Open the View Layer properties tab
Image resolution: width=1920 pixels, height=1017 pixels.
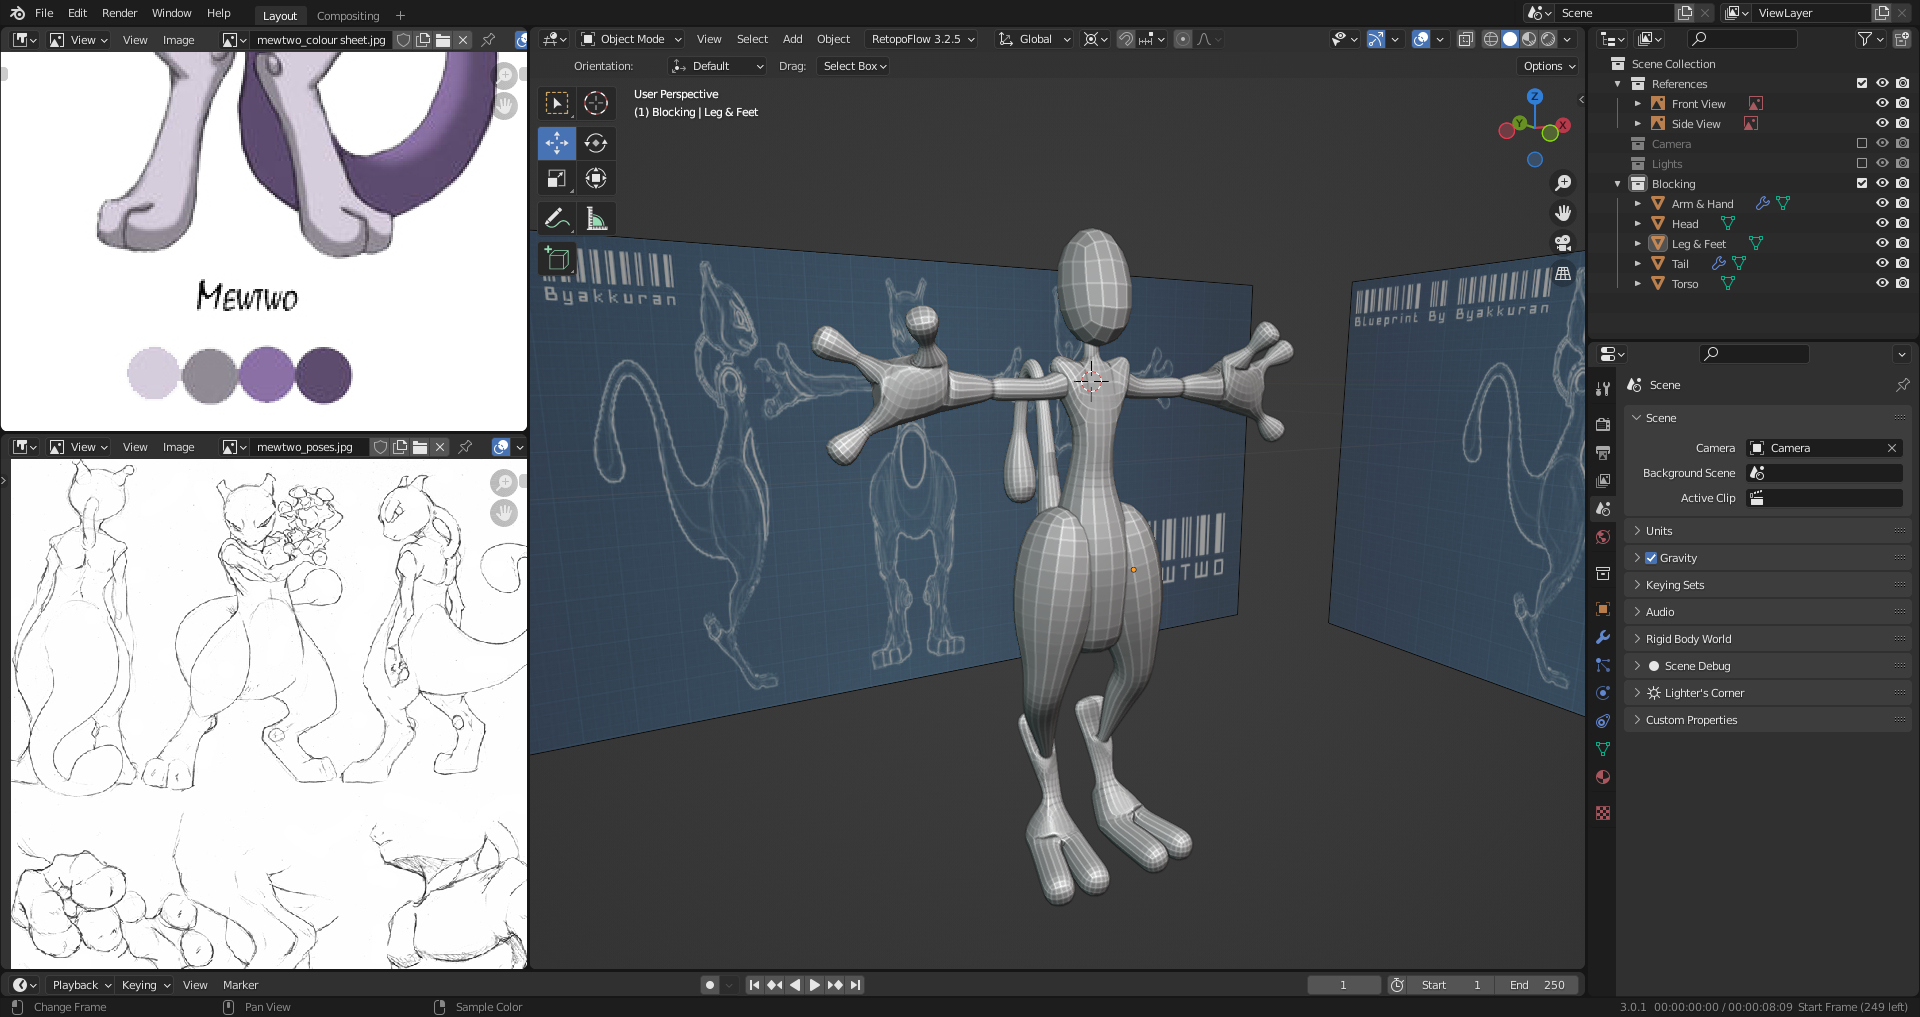[1603, 480]
